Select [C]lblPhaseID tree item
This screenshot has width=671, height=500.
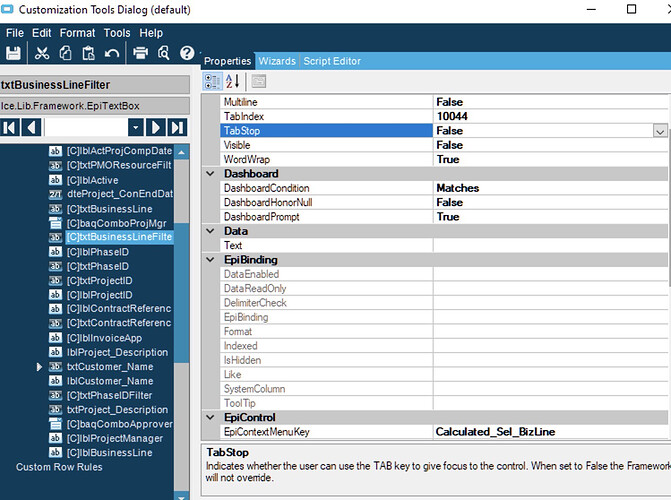pyautogui.click(x=98, y=252)
